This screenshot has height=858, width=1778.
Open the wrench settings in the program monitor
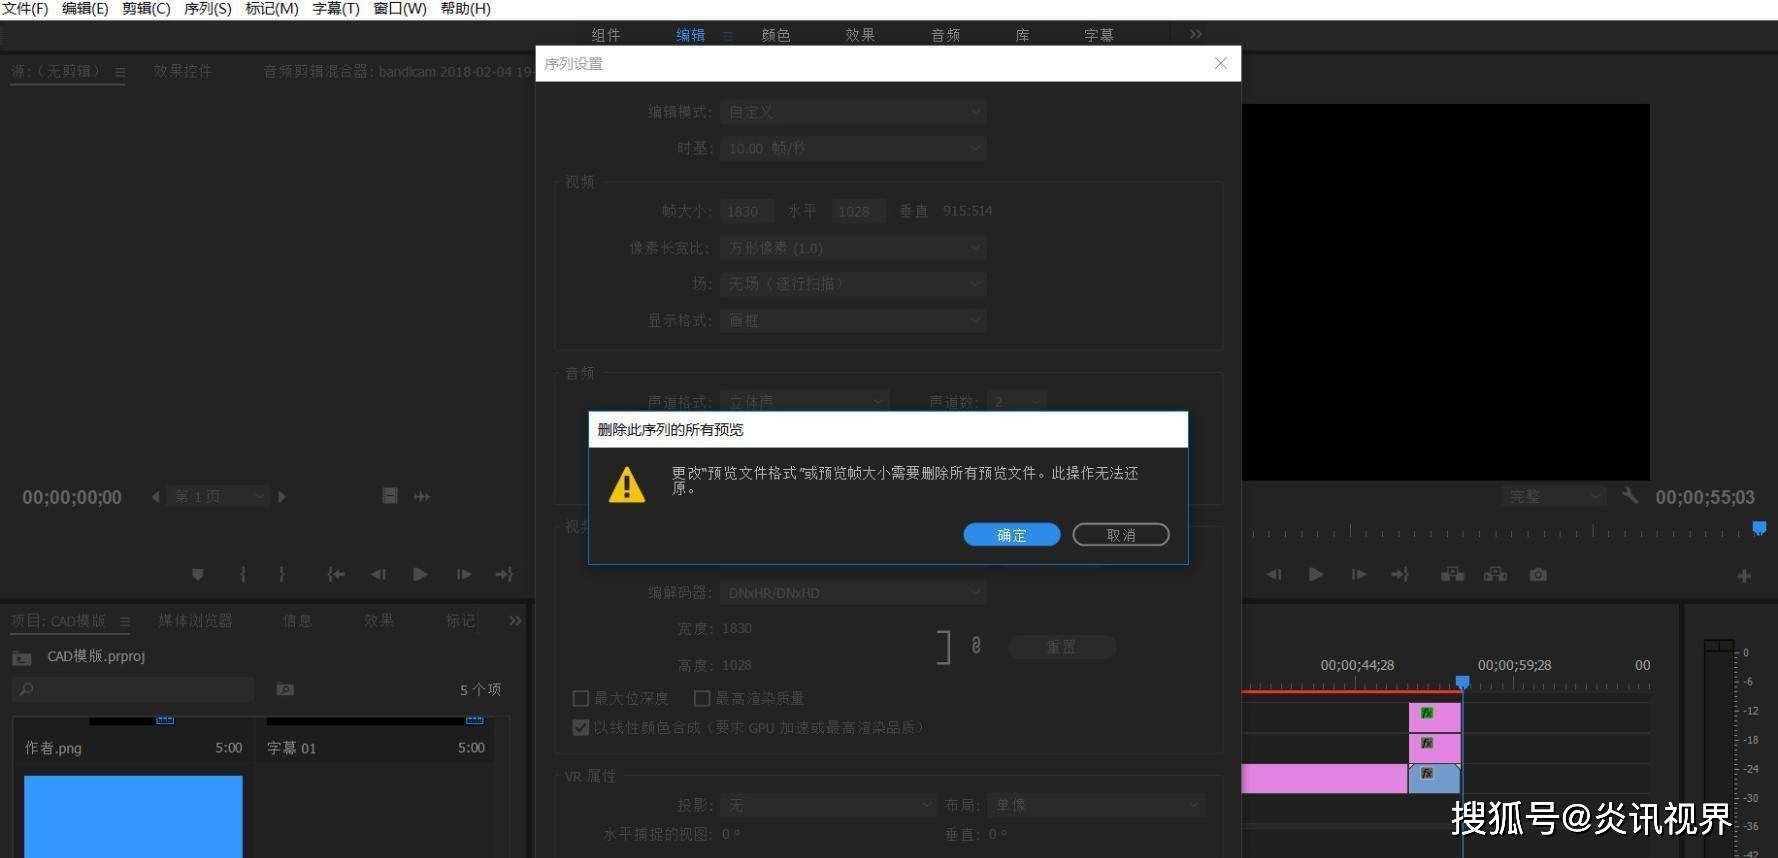point(1630,496)
